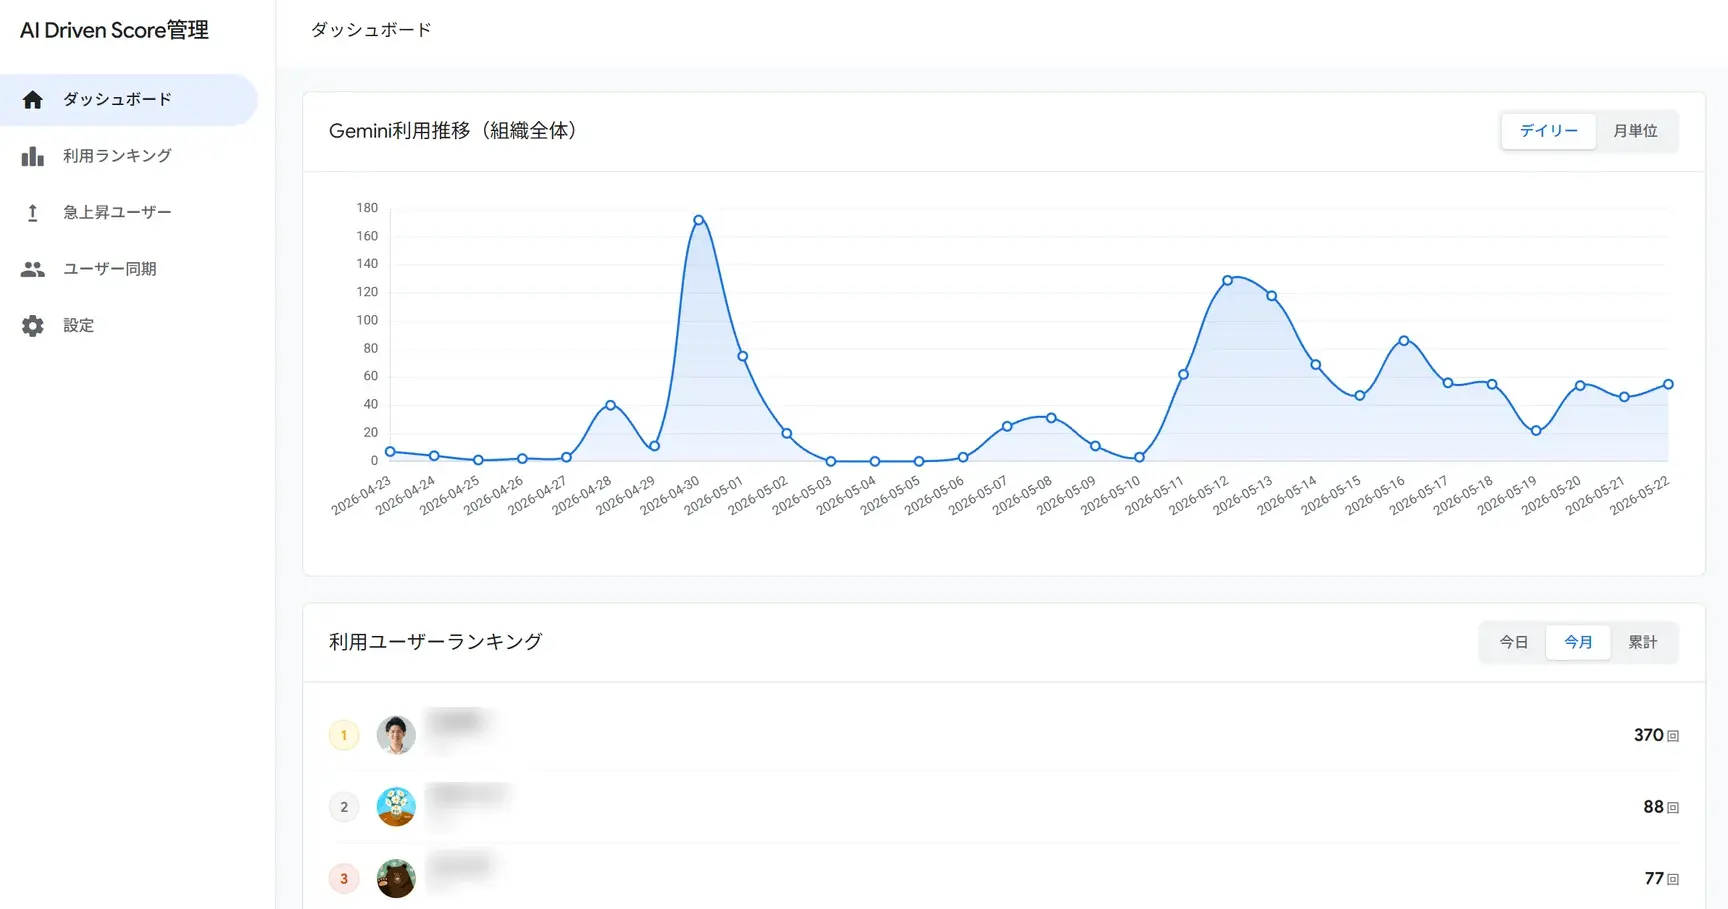Show today's ranking with 今日
This screenshot has height=909, width=1728.
click(1513, 642)
